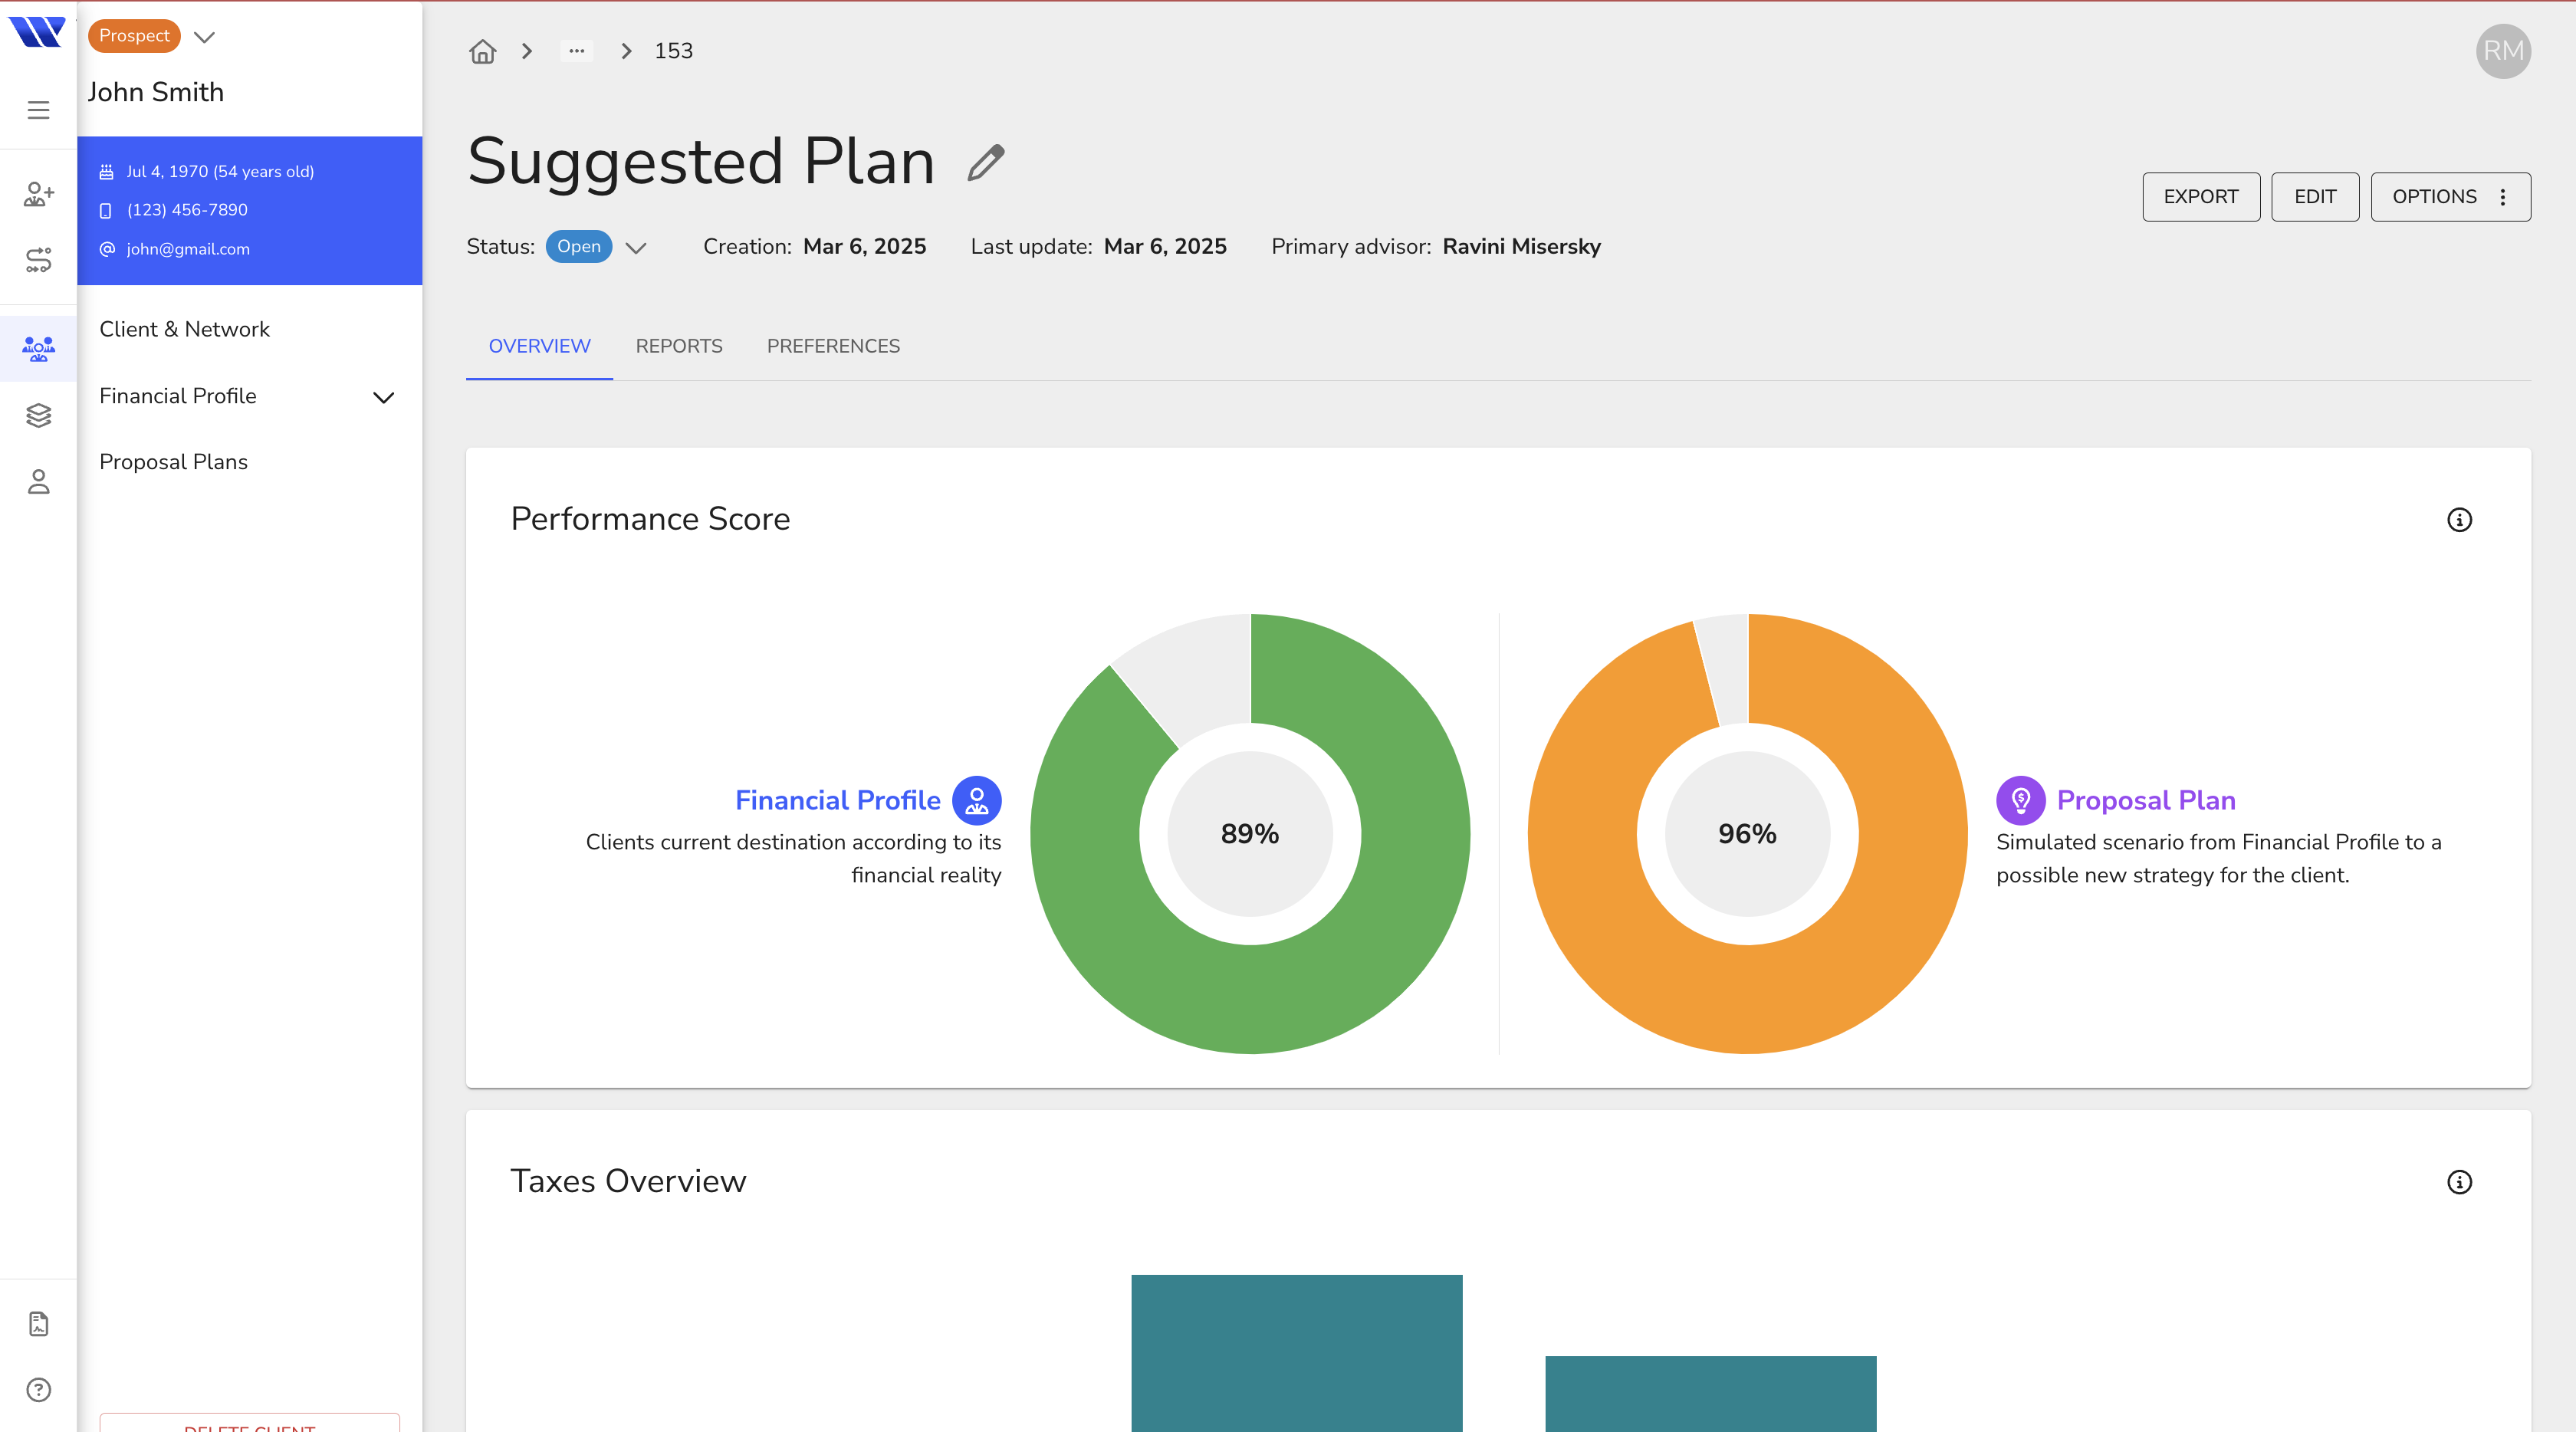Click the taller teal tax bar
2576x1432 pixels.
pos(1297,1352)
